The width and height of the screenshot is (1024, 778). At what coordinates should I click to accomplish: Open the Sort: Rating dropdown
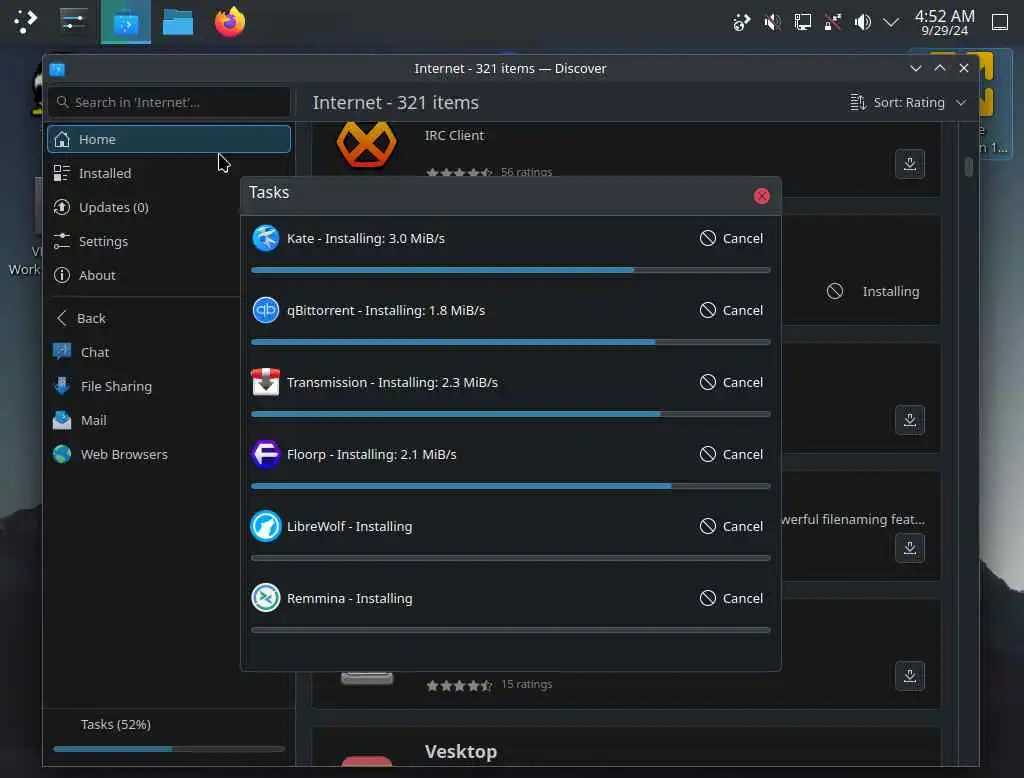[x=908, y=103]
